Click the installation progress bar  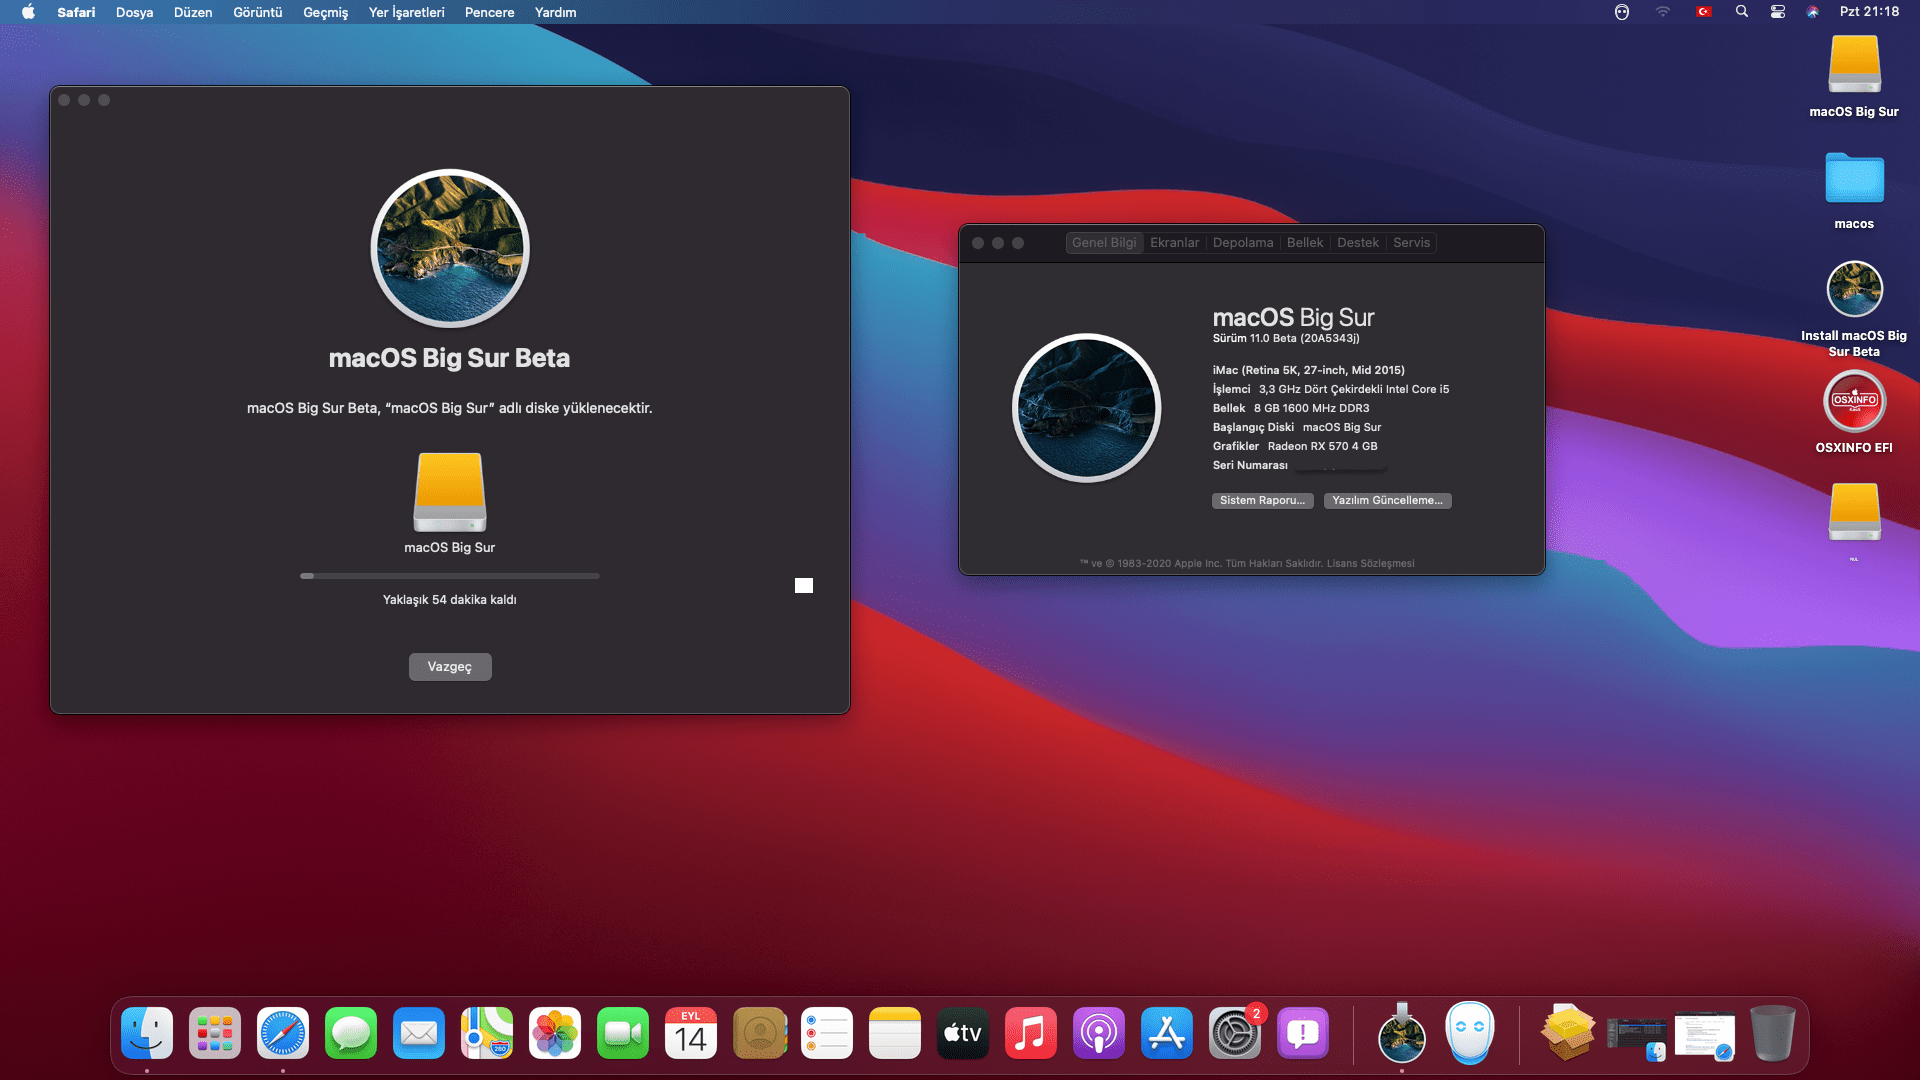pyautogui.click(x=450, y=576)
